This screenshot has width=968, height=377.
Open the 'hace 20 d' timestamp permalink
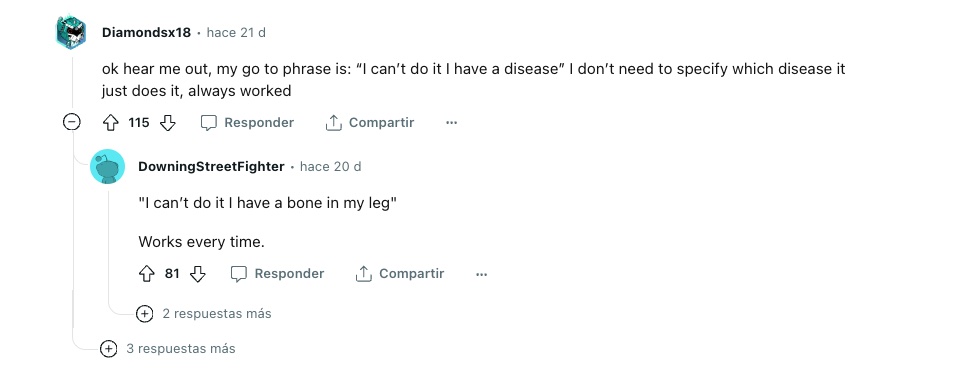click(x=331, y=167)
